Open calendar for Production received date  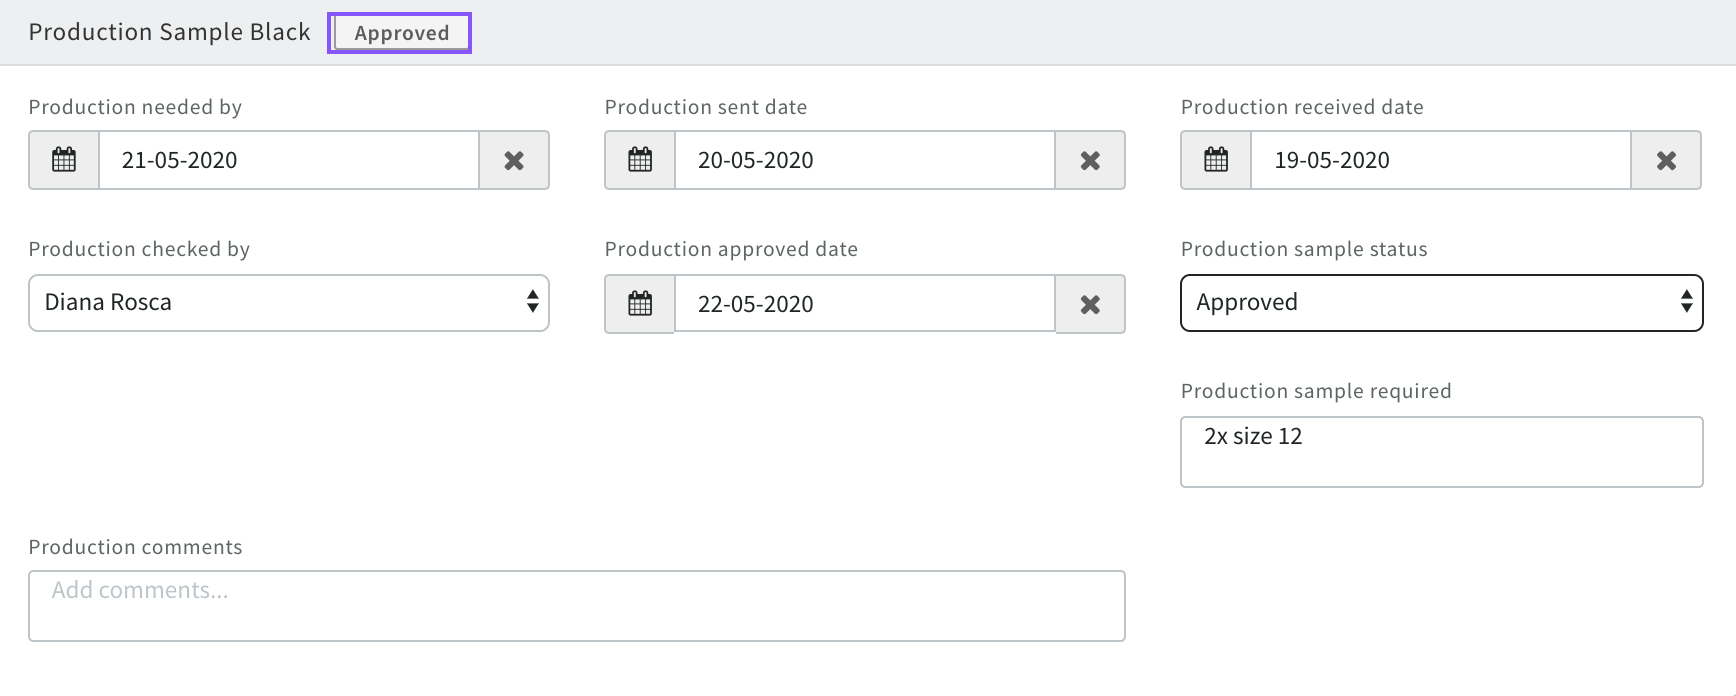pyautogui.click(x=1216, y=160)
